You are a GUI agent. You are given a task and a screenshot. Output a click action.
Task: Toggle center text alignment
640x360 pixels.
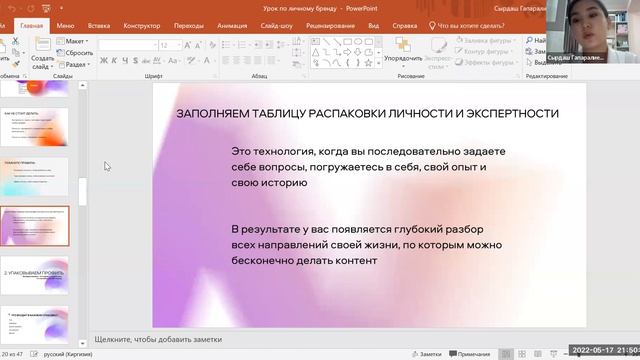click(x=236, y=60)
